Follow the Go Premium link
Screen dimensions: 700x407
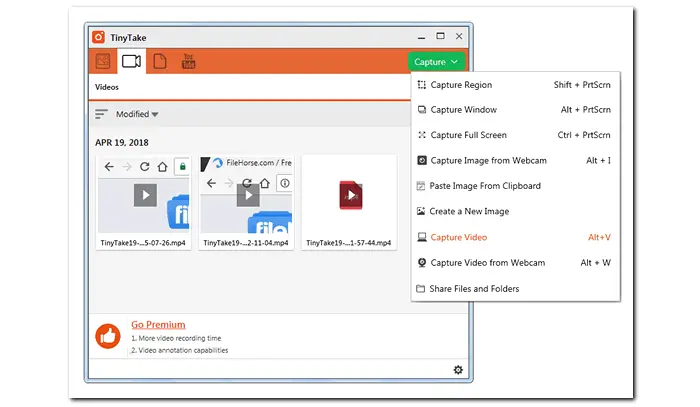point(158,324)
